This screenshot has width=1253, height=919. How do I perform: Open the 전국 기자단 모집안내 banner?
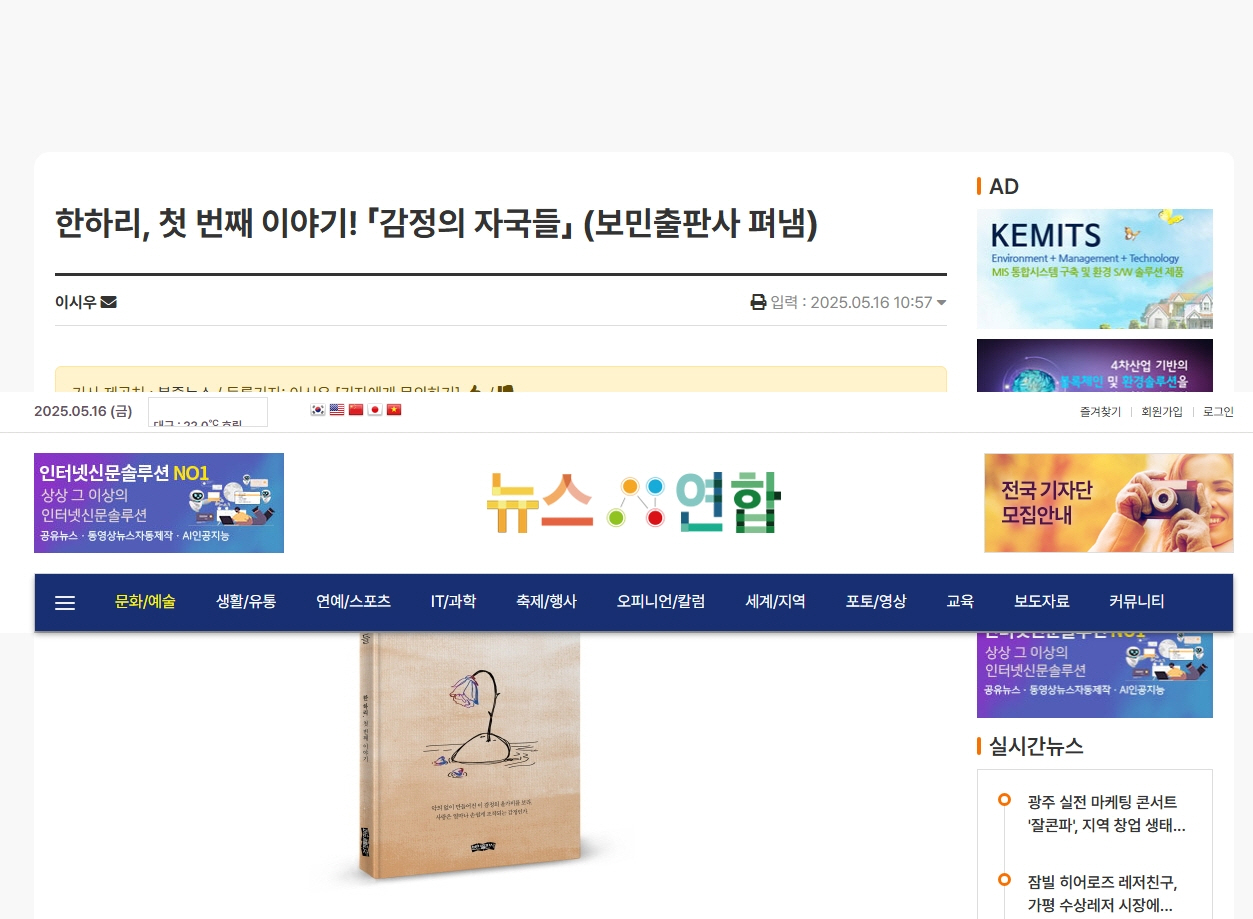1109,503
